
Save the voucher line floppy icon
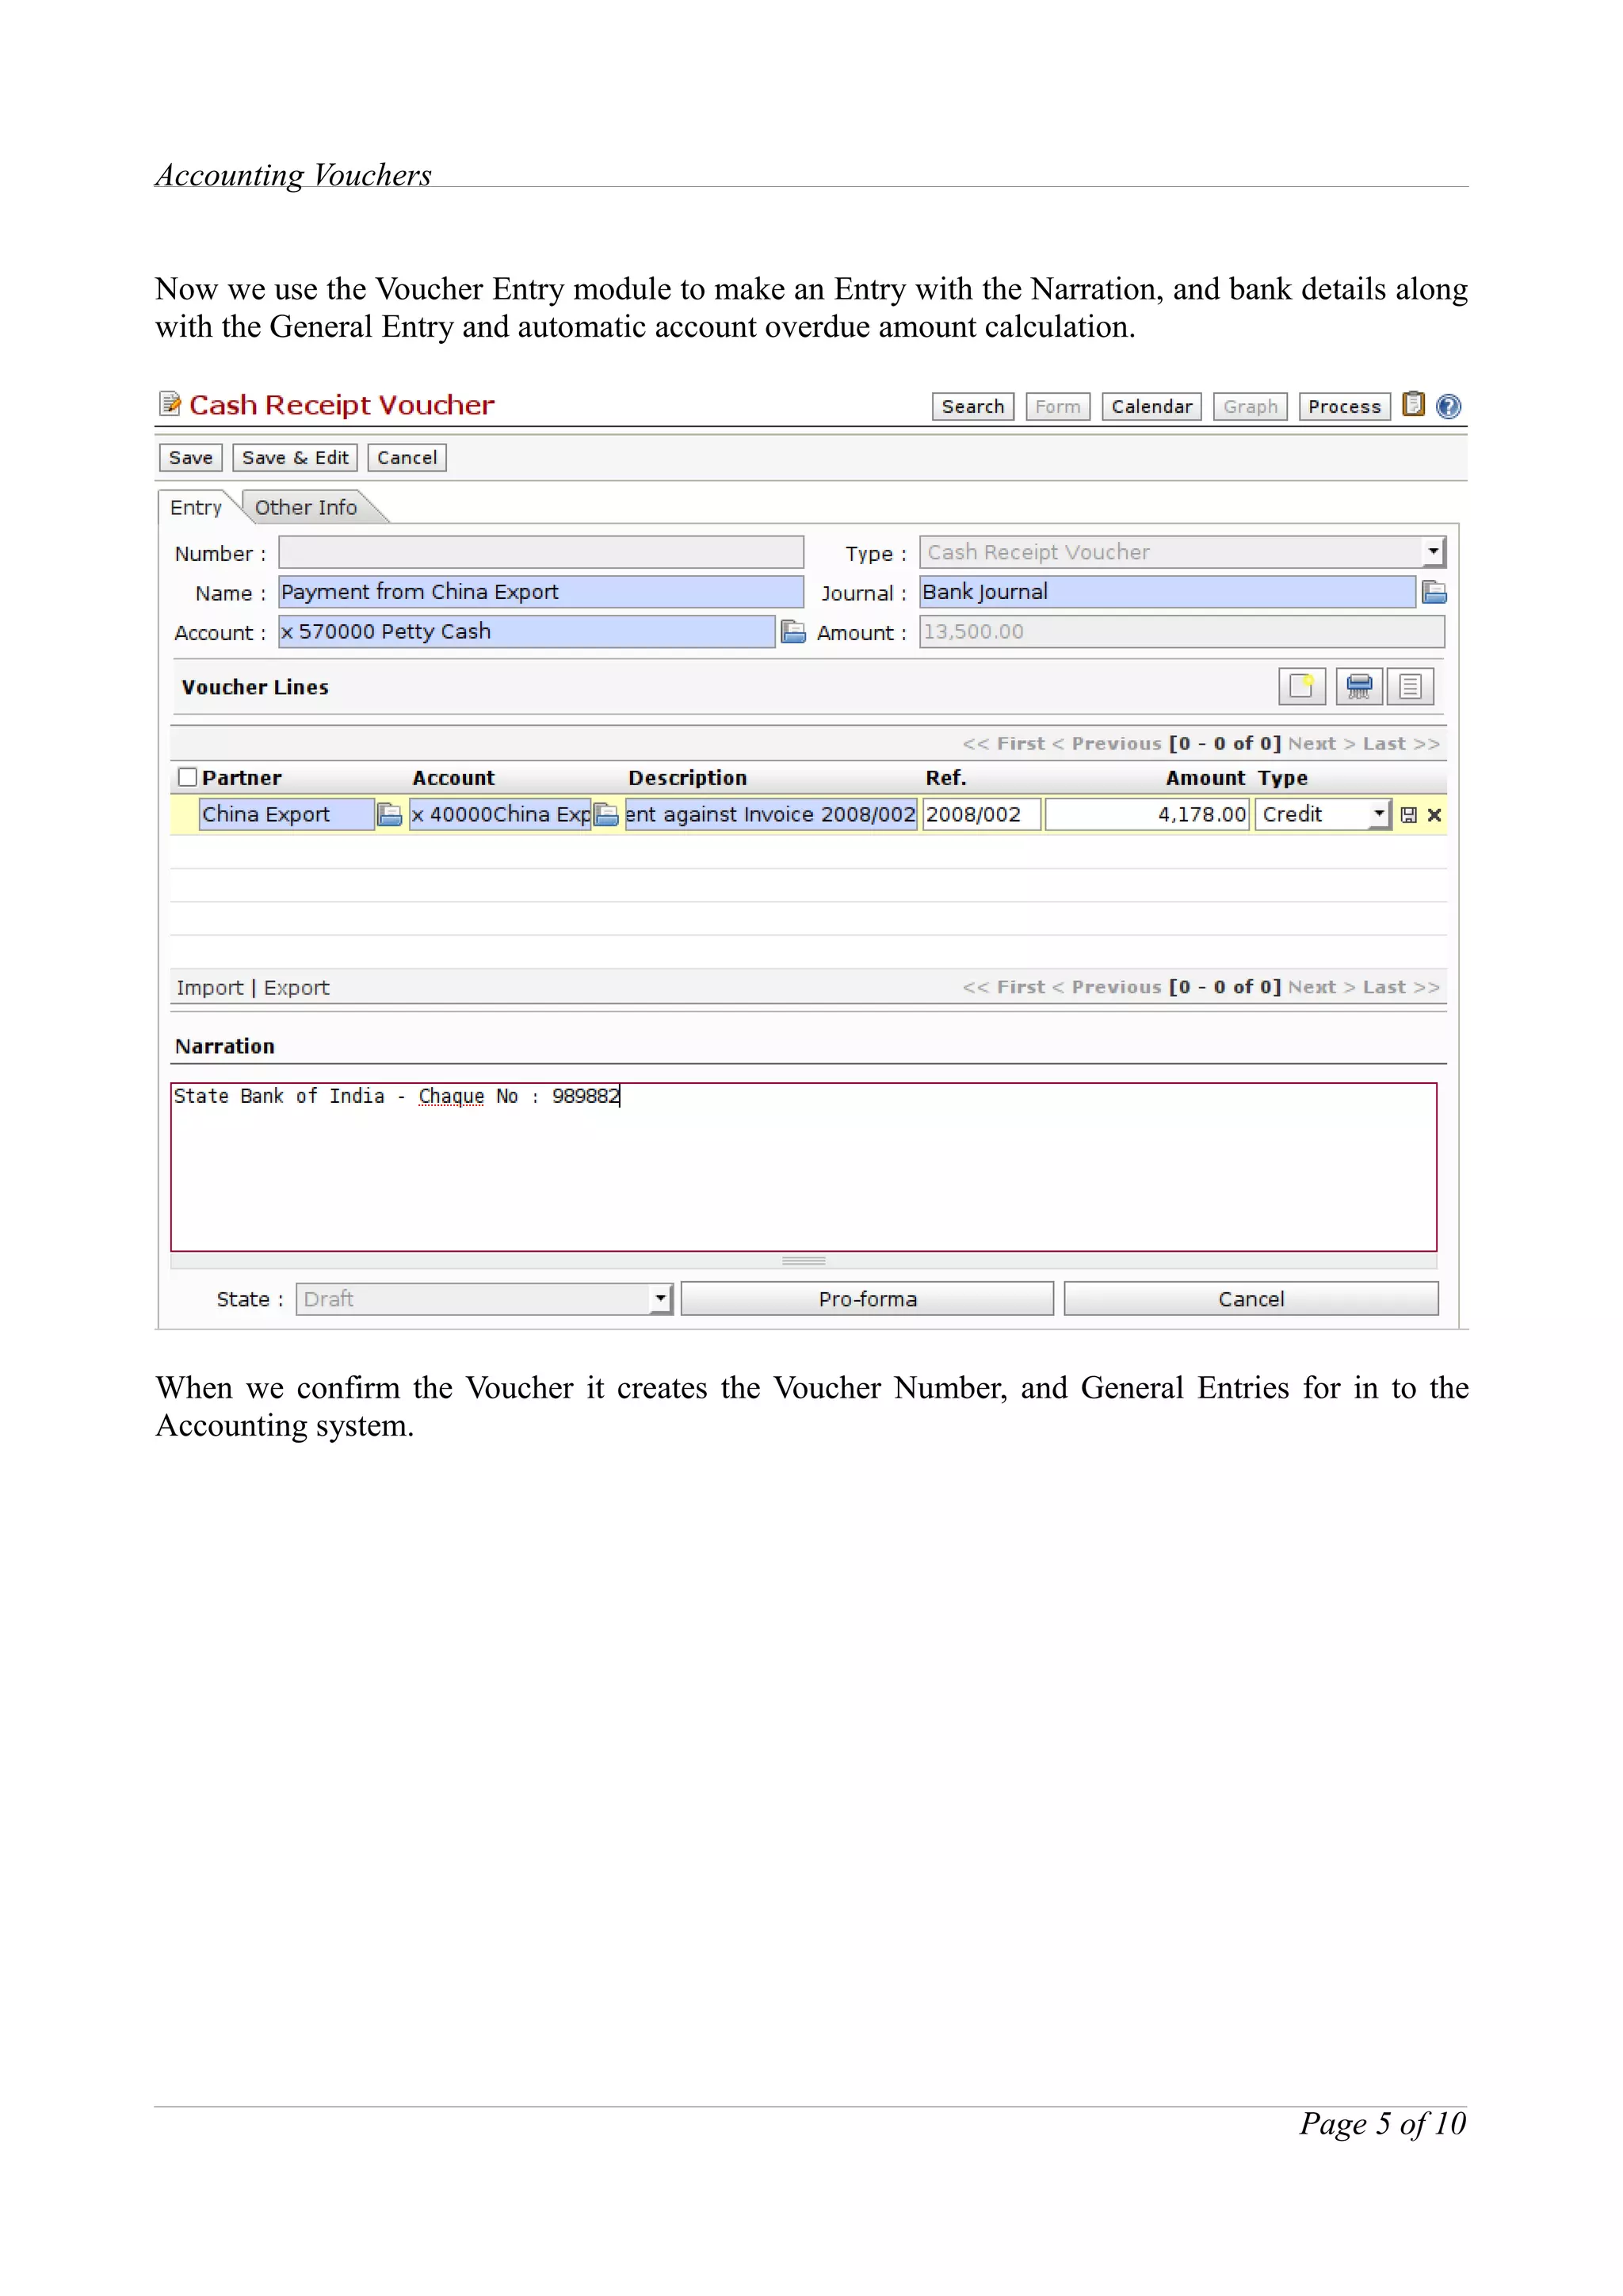[x=1408, y=815]
